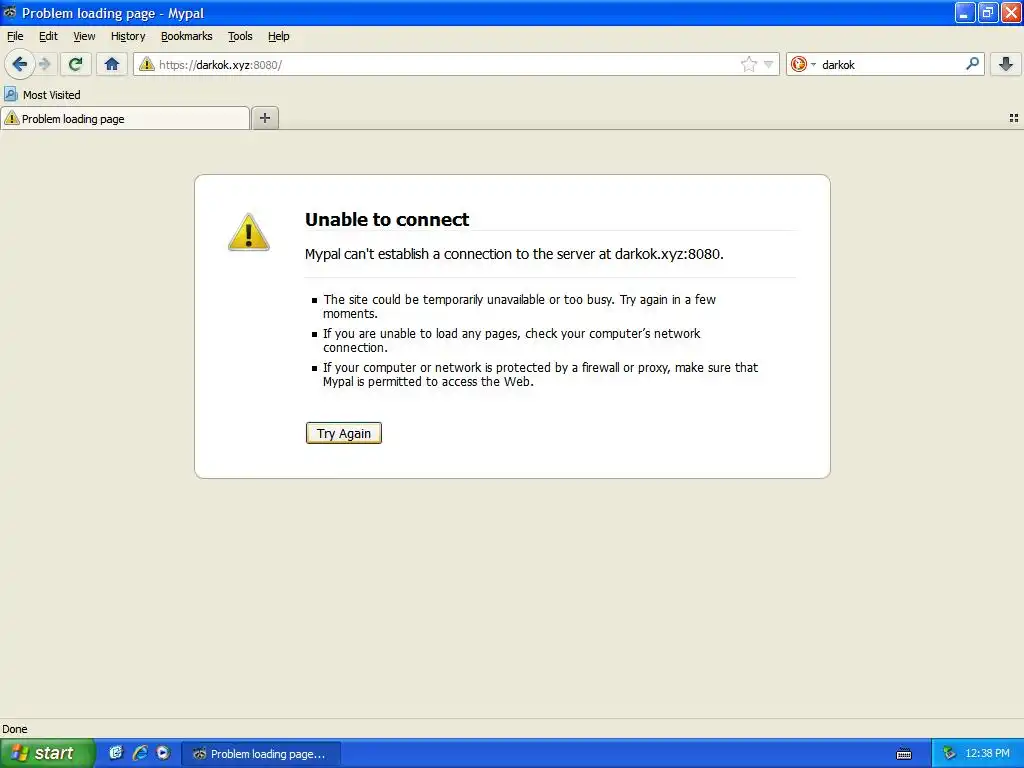This screenshot has width=1024, height=768.
Task: Open the Windows start button
Action: (x=48, y=753)
